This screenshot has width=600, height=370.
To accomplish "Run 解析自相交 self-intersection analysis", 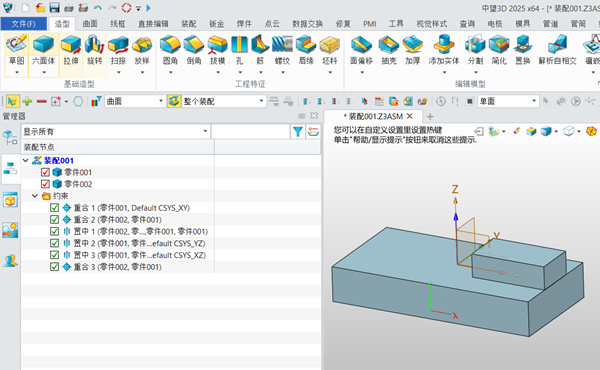I will pyautogui.click(x=558, y=50).
